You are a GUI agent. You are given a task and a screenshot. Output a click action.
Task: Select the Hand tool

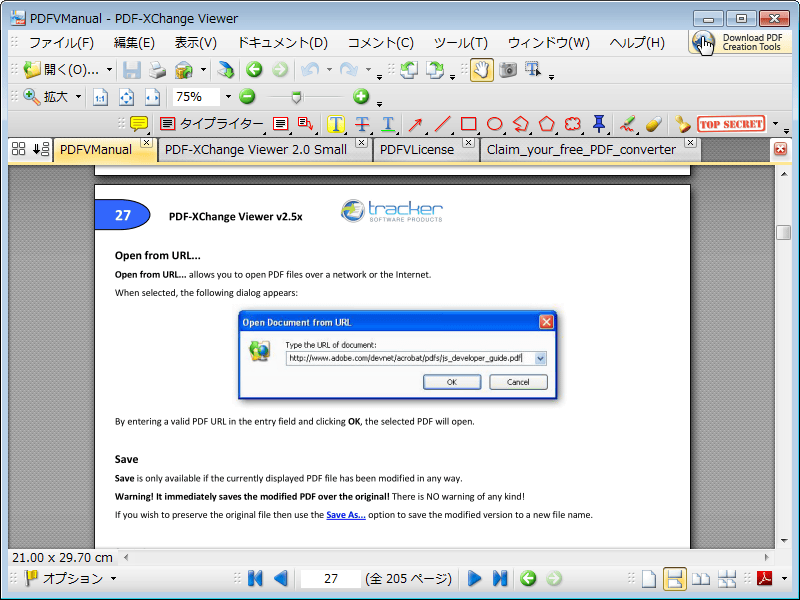[x=482, y=70]
